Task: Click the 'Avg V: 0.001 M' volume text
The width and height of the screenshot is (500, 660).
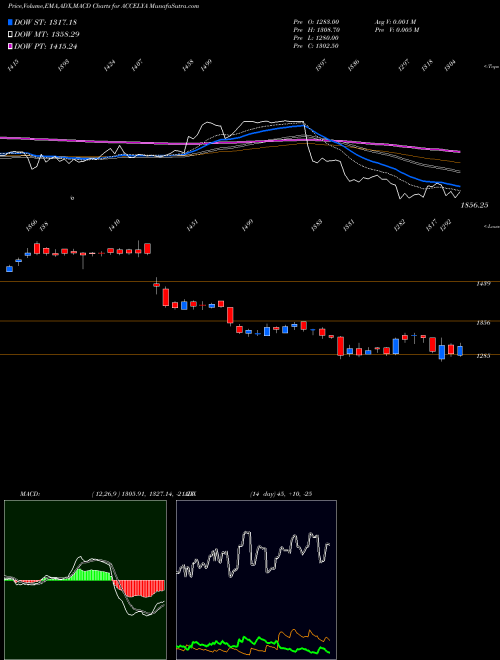Action: [x=395, y=22]
